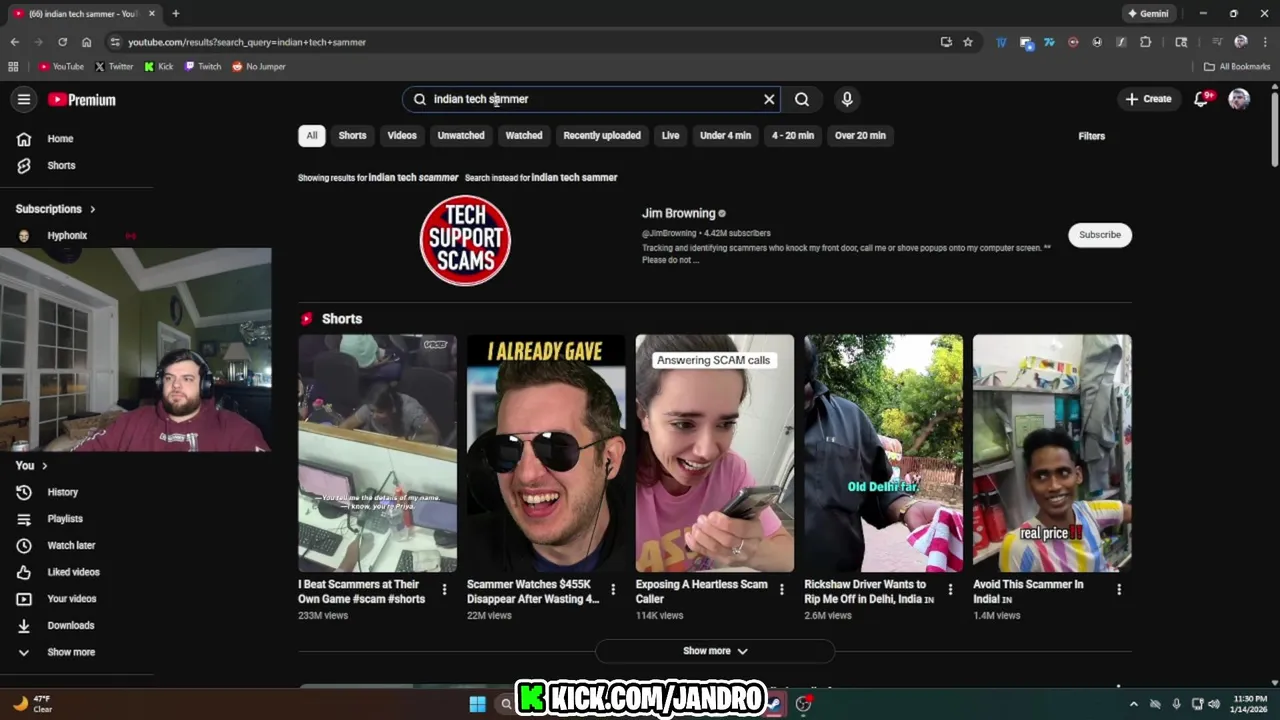Open the All Bookmarks folder

1237,67
